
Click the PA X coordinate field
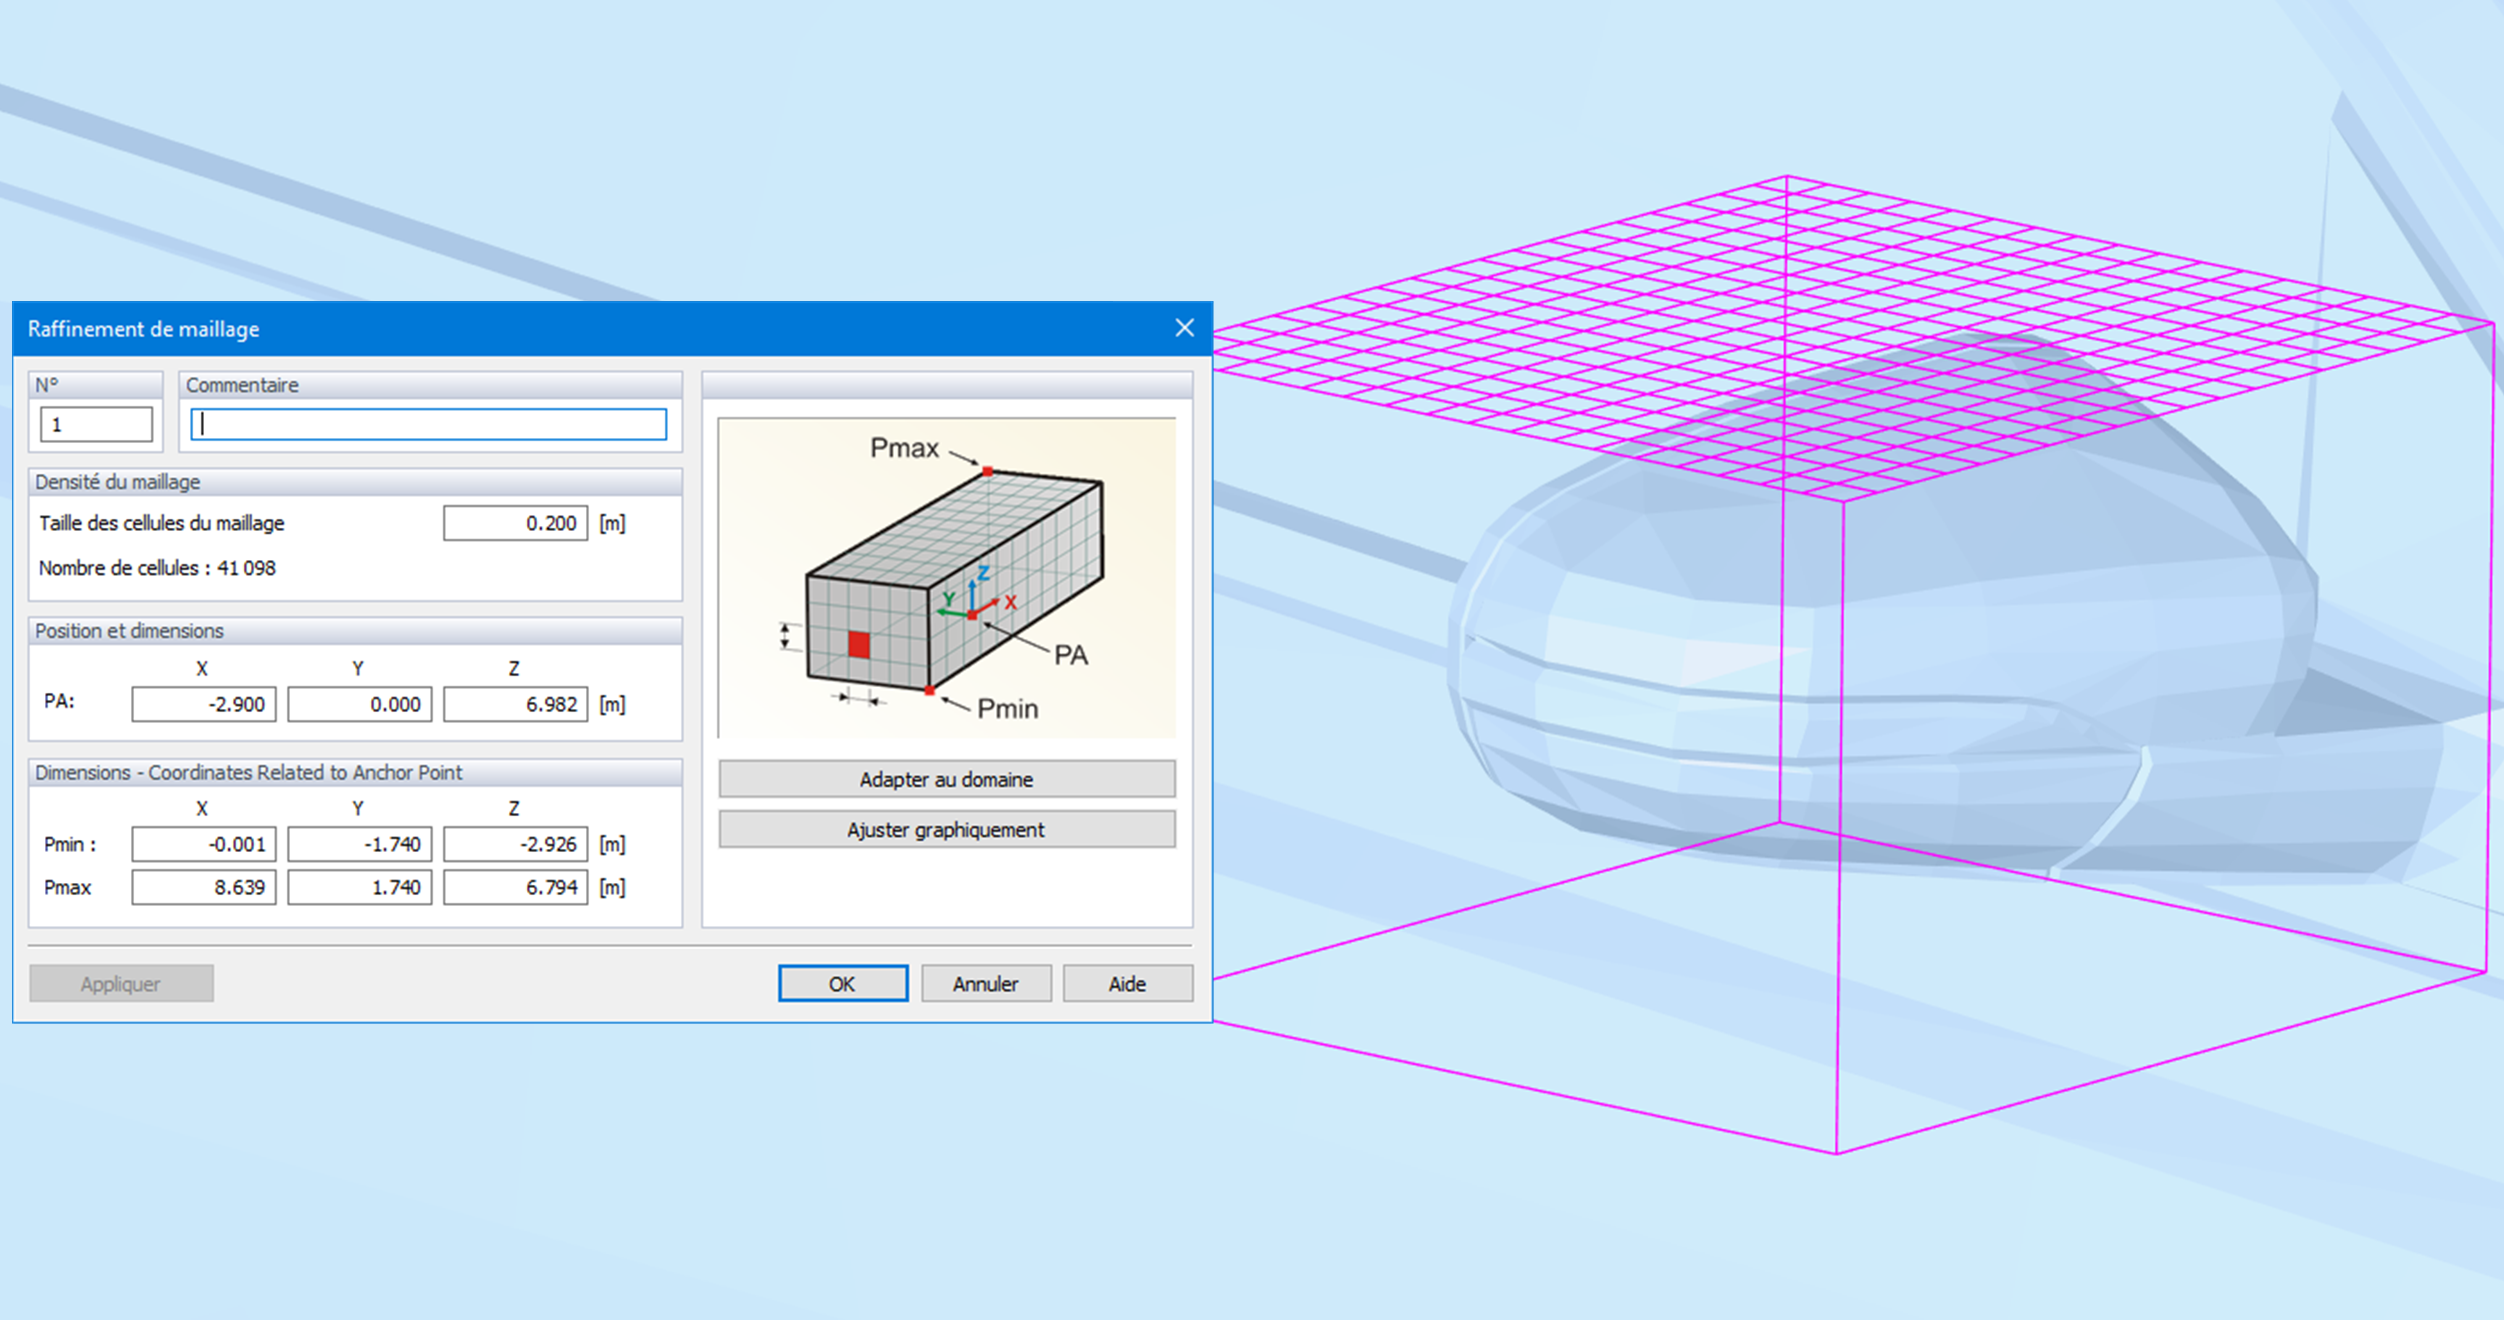(x=204, y=704)
